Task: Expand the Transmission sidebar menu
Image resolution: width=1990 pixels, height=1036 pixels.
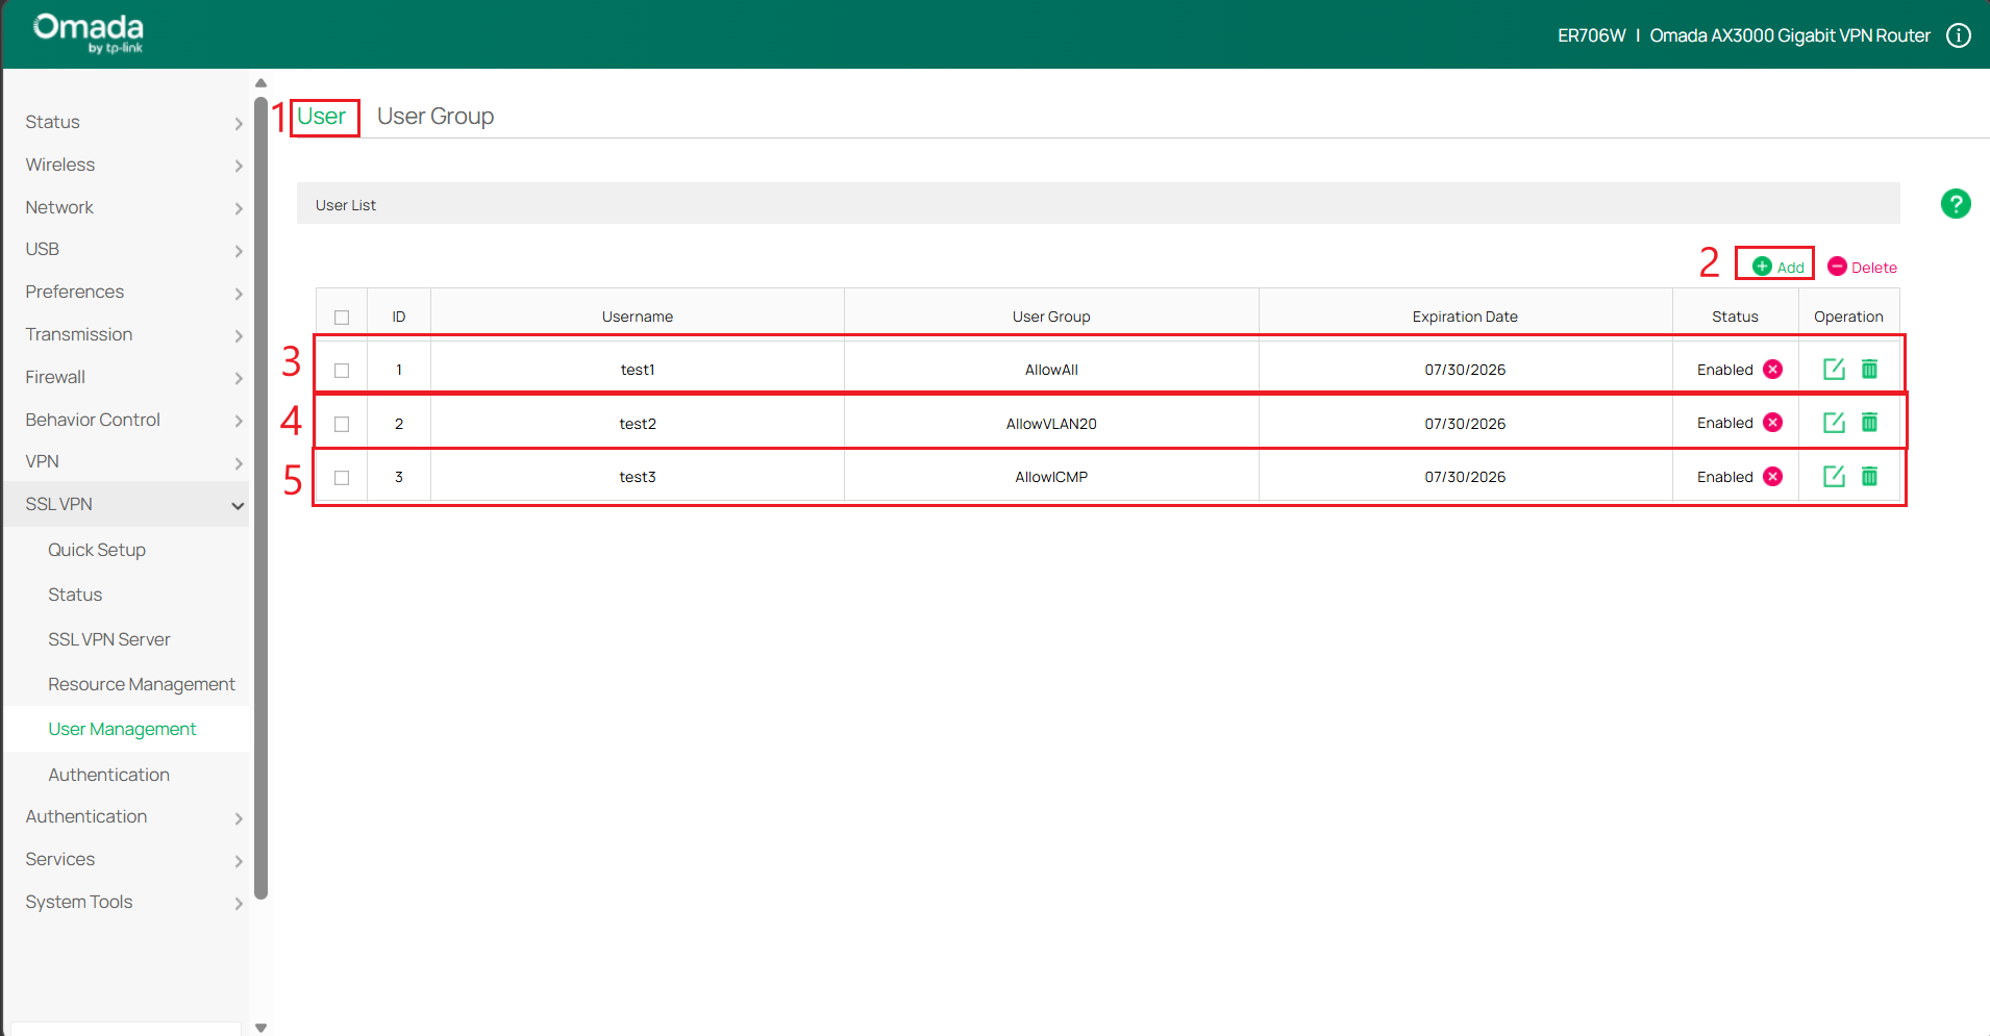Action: point(127,334)
